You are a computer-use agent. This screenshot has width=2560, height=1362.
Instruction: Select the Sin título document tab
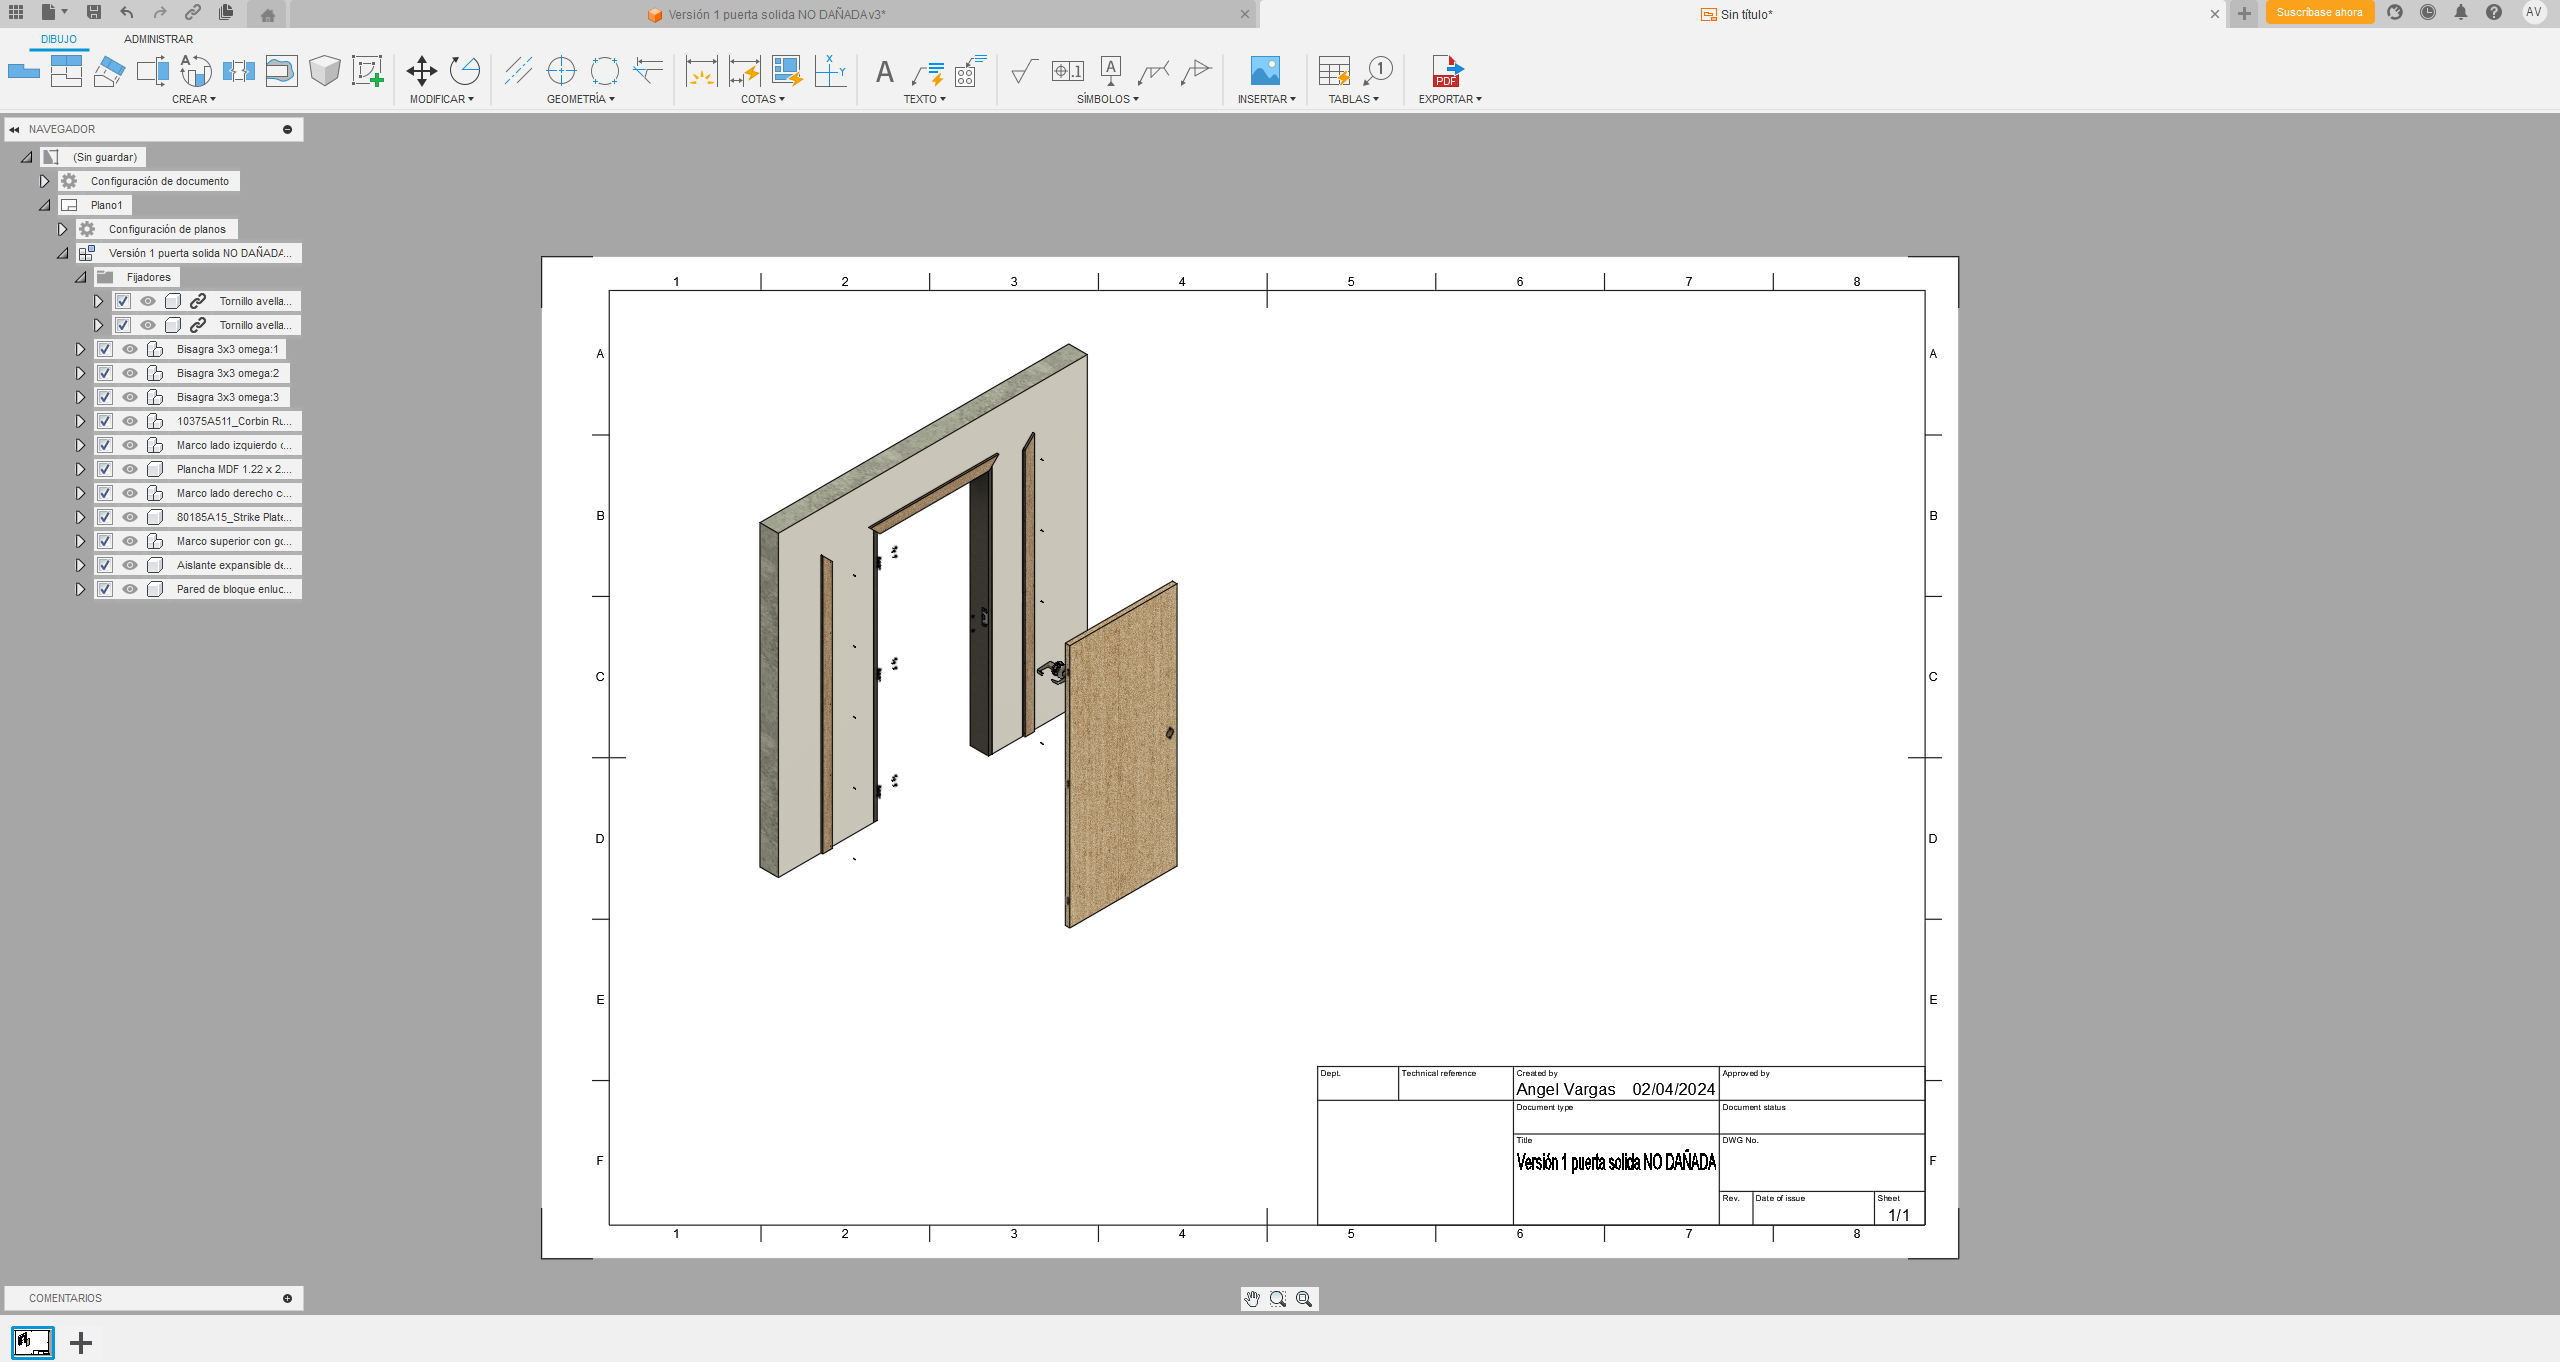click(x=1745, y=14)
